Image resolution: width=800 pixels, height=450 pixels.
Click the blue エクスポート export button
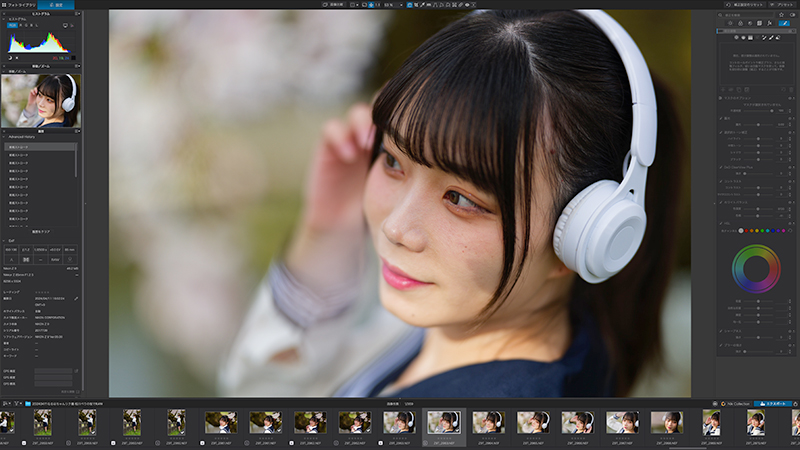773,404
